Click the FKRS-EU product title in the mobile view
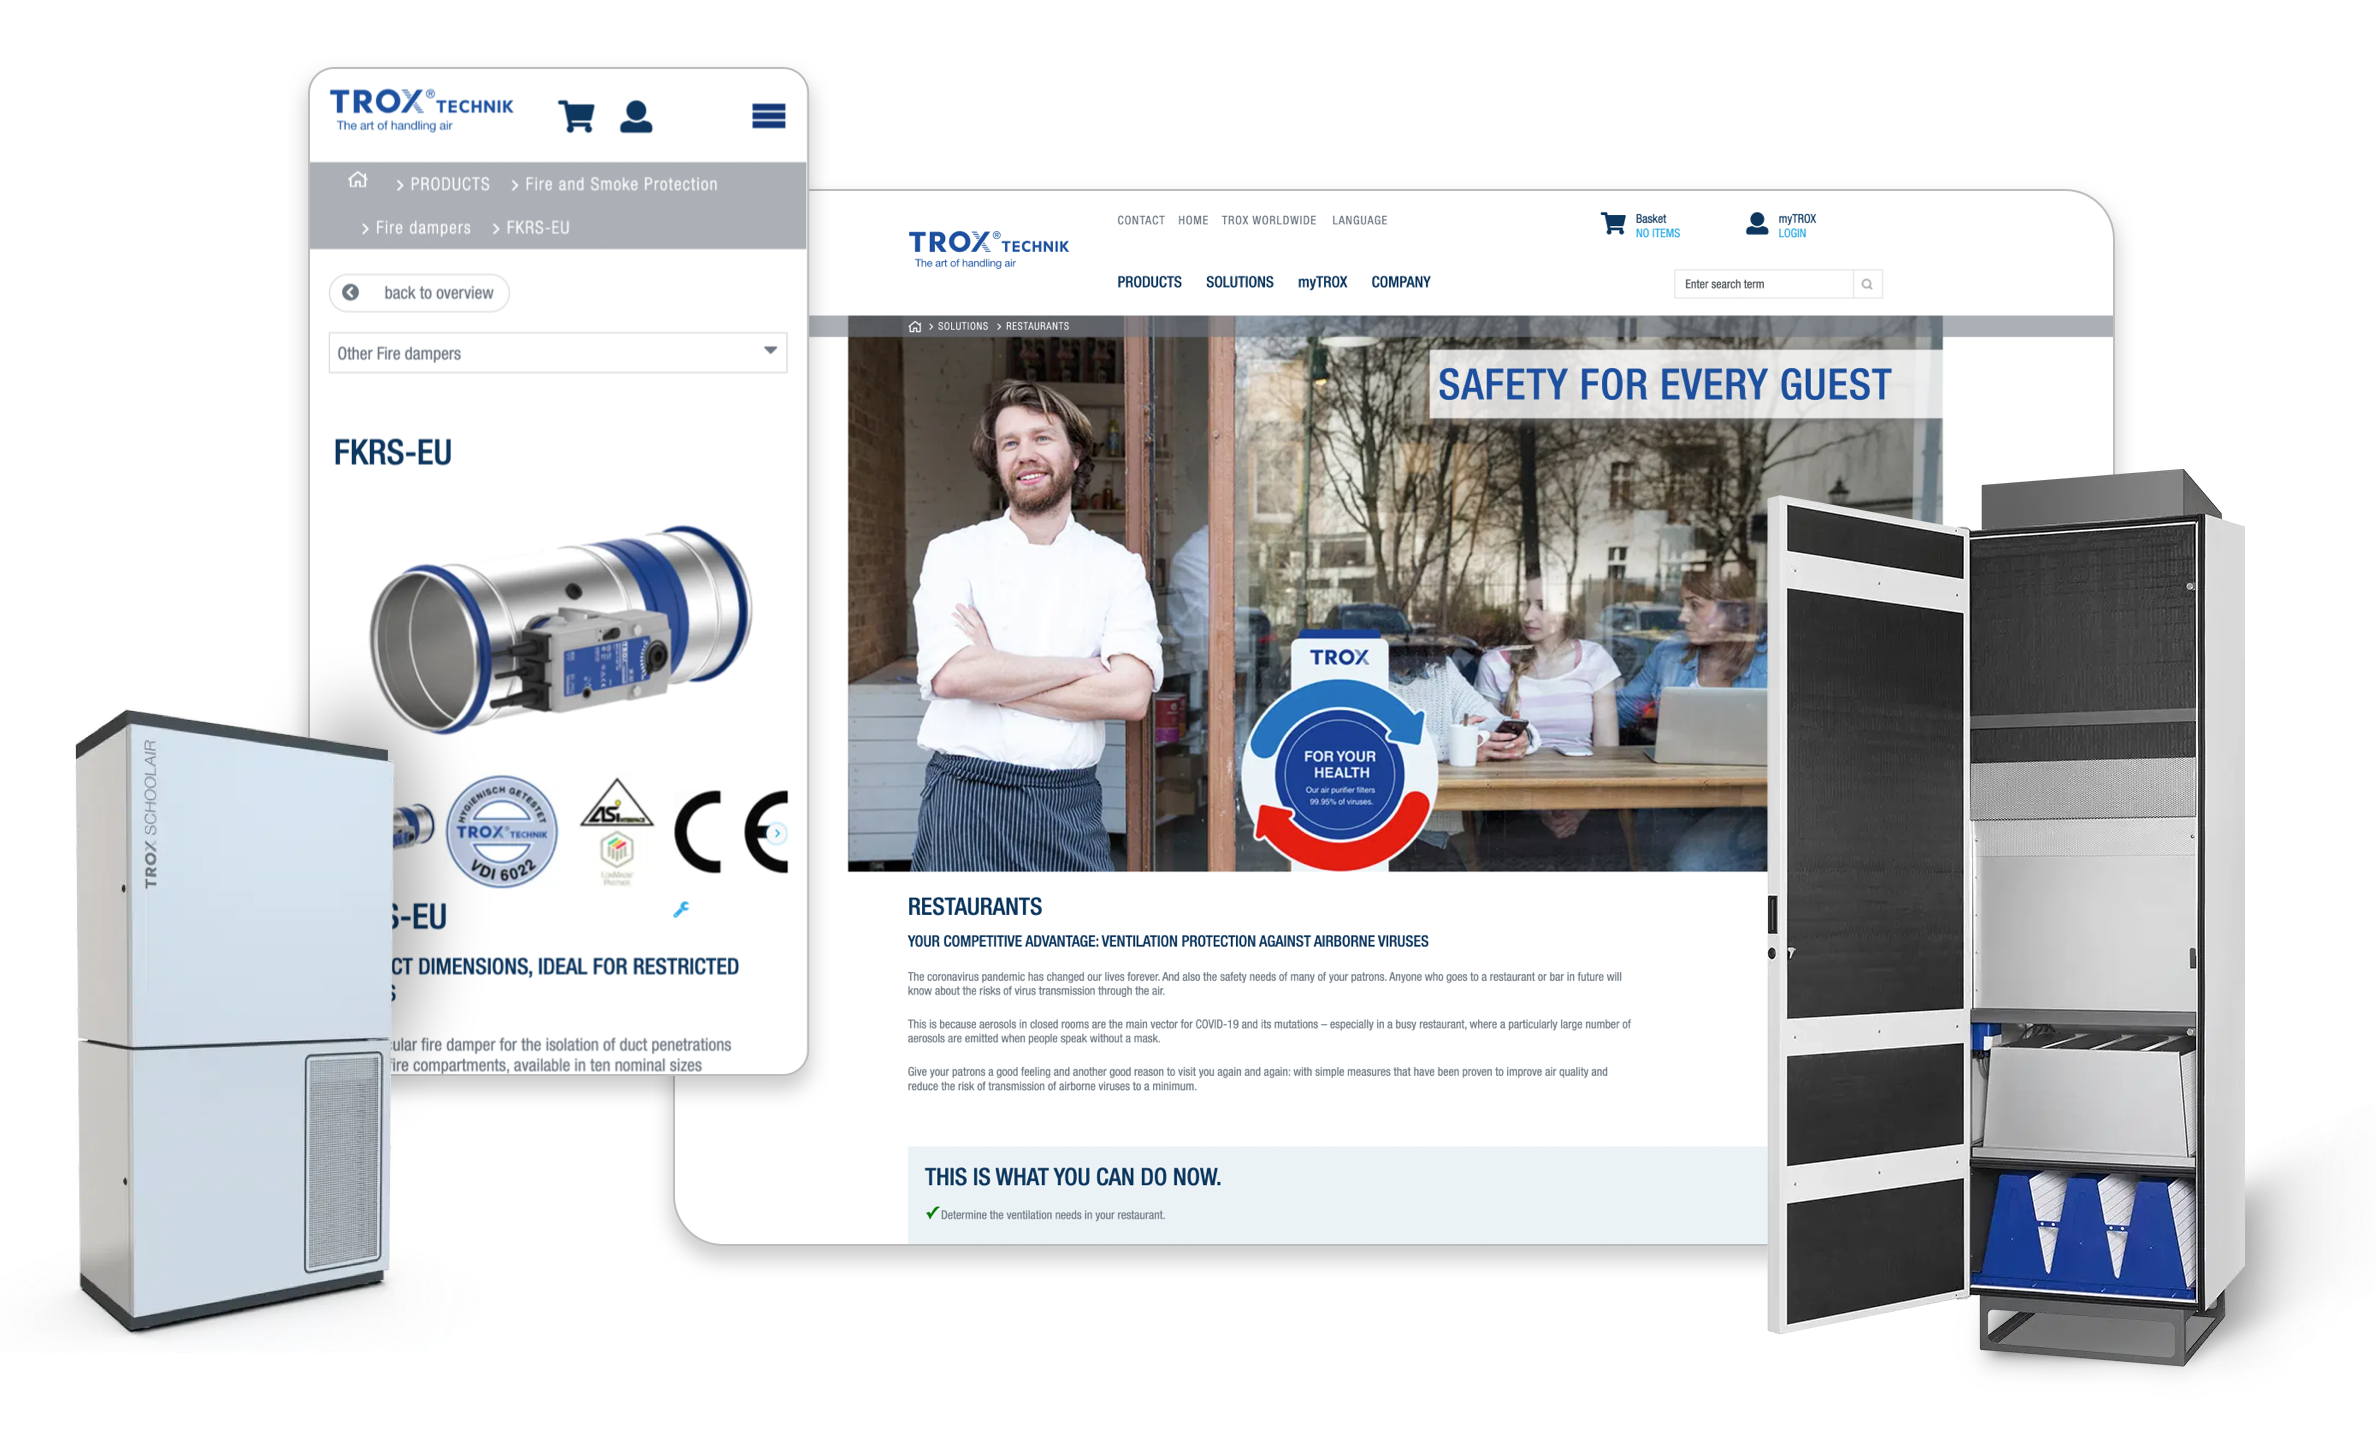2376x1434 pixels. (393, 453)
